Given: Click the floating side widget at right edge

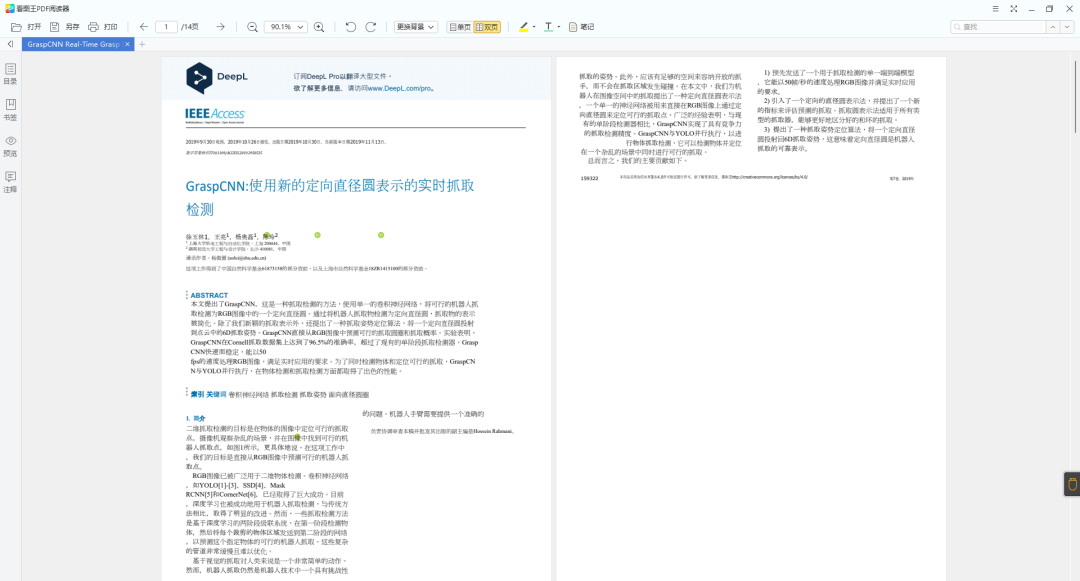Looking at the screenshot, I should point(1072,484).
